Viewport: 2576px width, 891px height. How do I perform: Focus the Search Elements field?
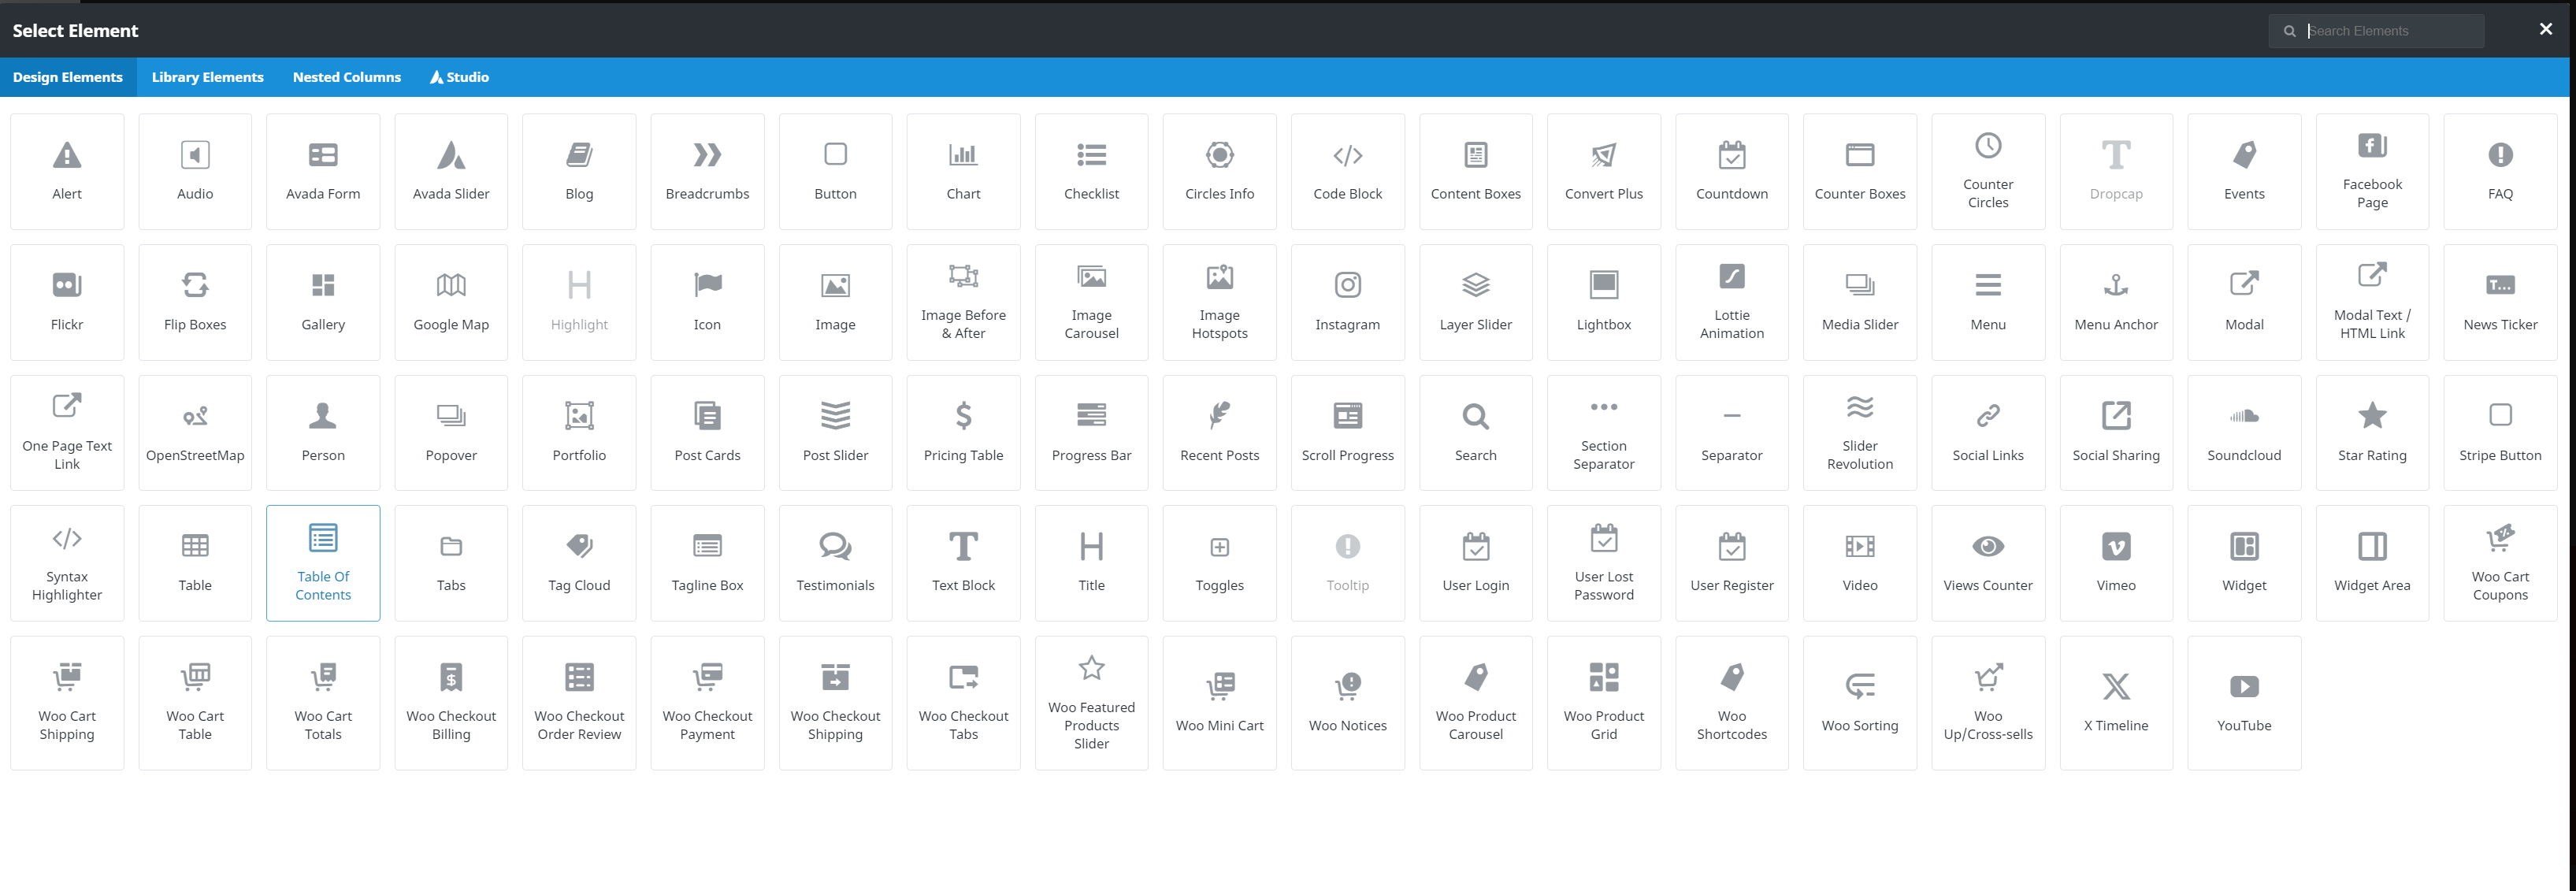tap(2390, 31)
